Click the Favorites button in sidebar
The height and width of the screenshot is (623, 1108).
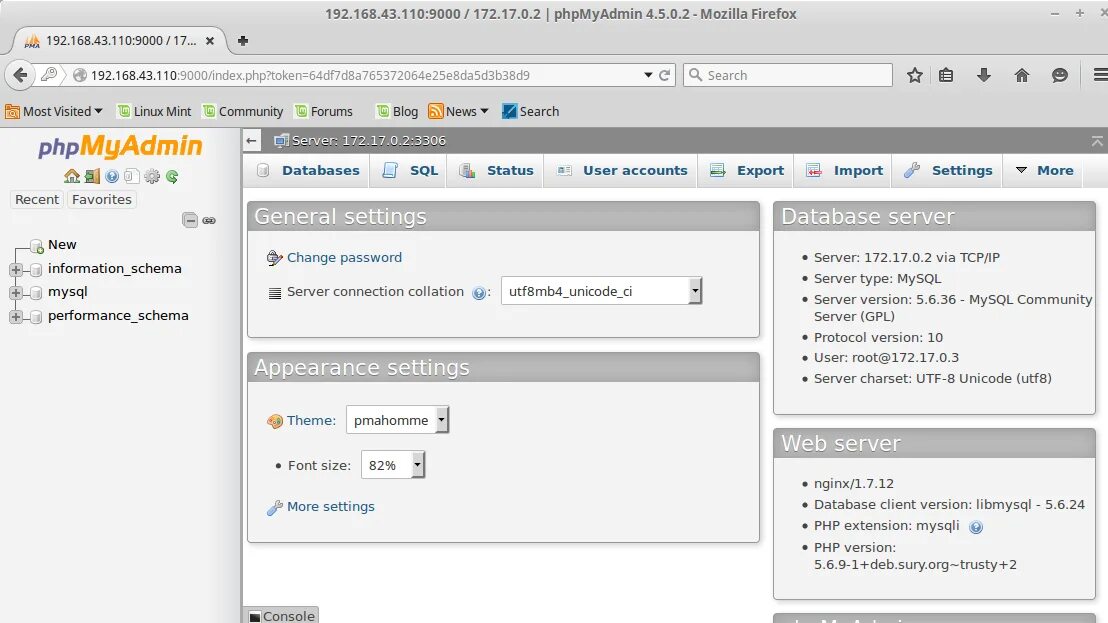point(102,200)
